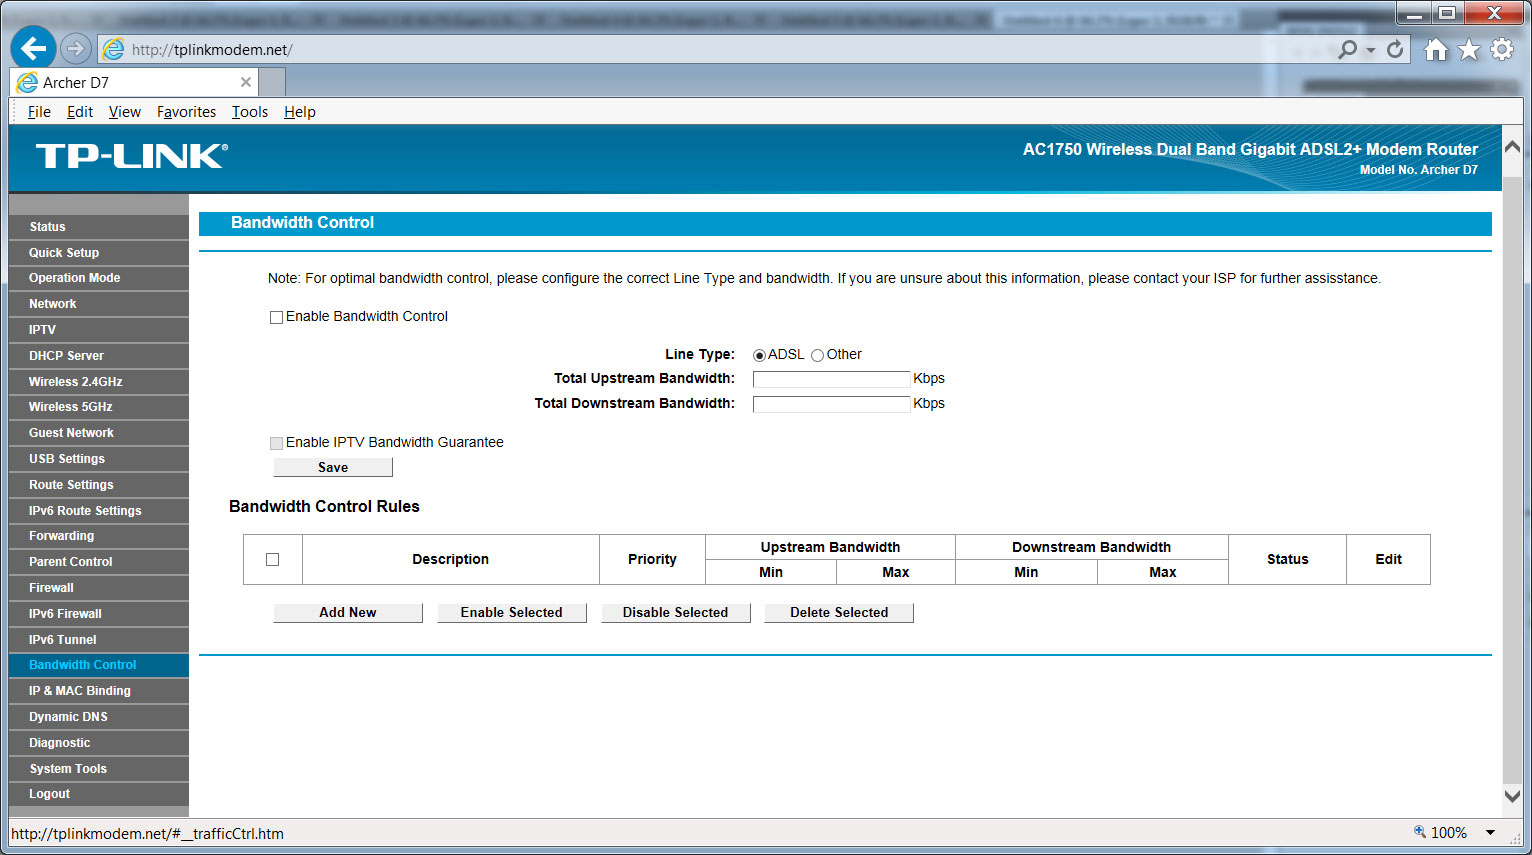Click the Disable Selected button

tap(676, 612)
